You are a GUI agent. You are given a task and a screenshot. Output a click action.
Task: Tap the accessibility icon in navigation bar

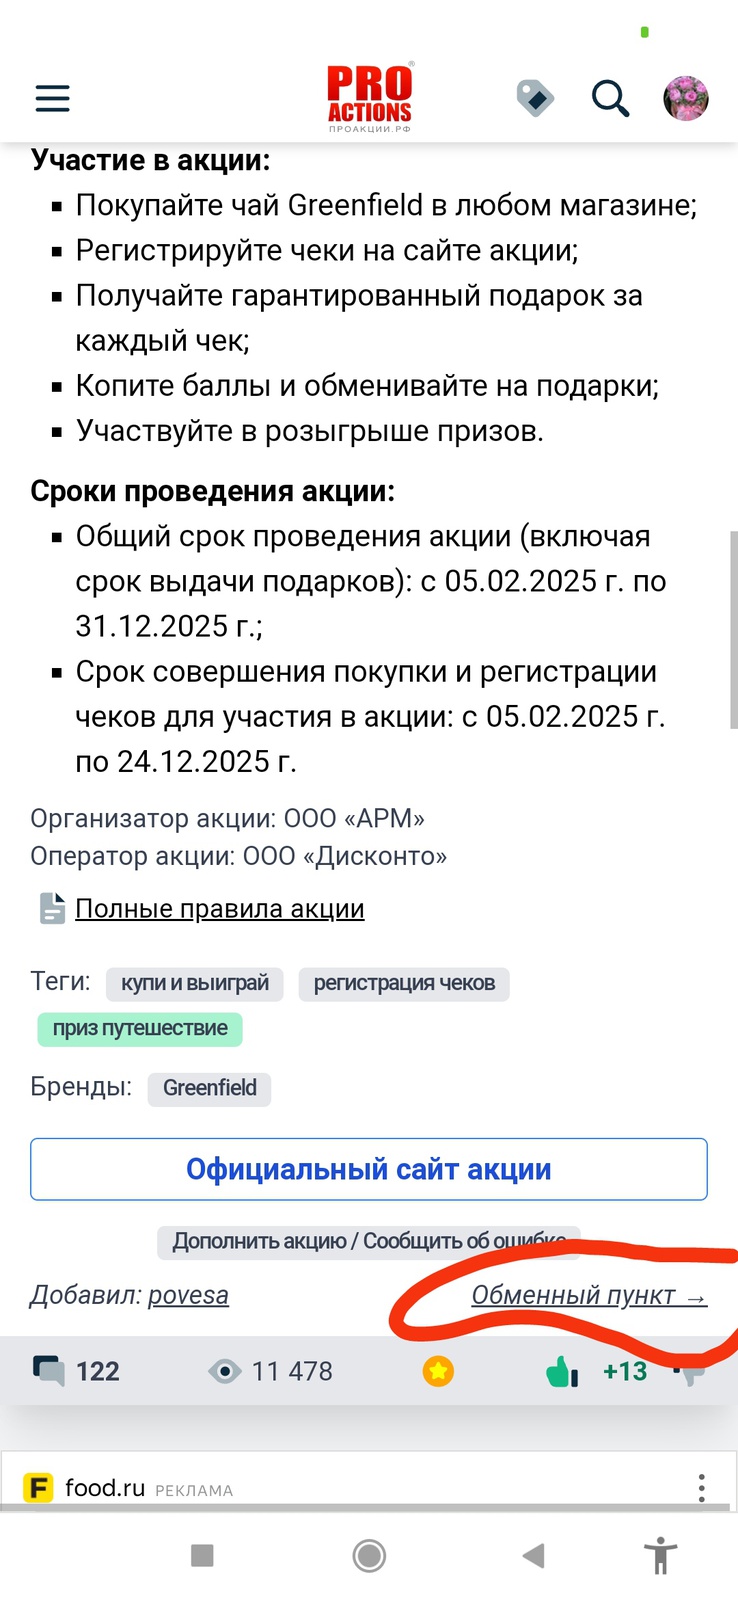coord(661,1556)
